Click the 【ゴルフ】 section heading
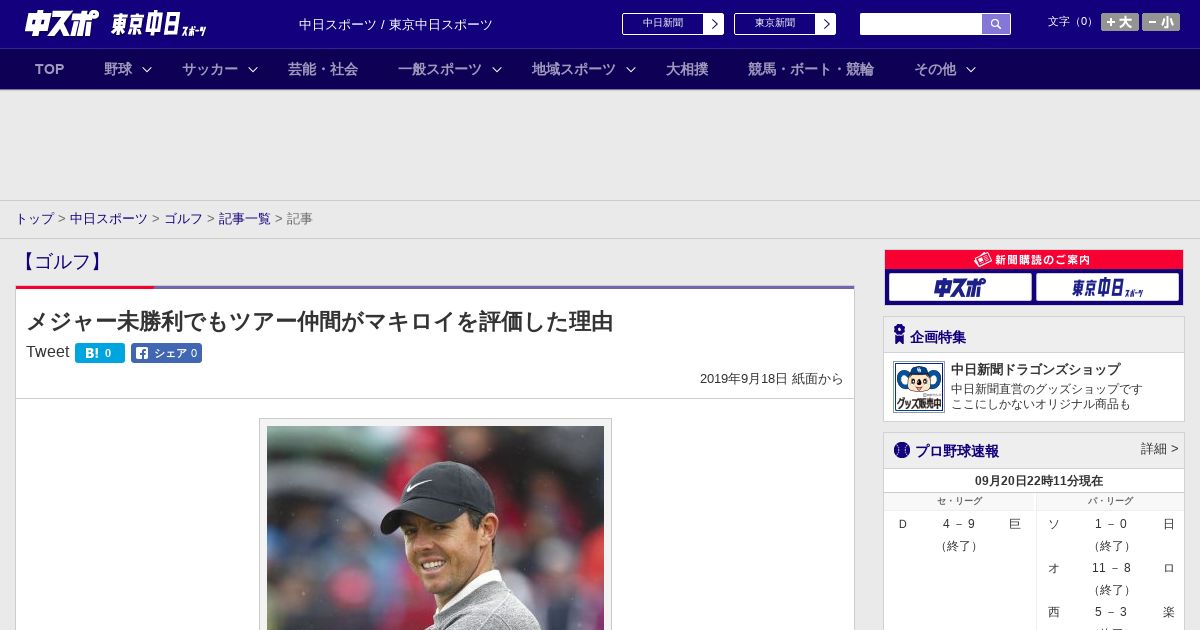The height and width of the screenshot is (630, 1200). click(62, 261)
